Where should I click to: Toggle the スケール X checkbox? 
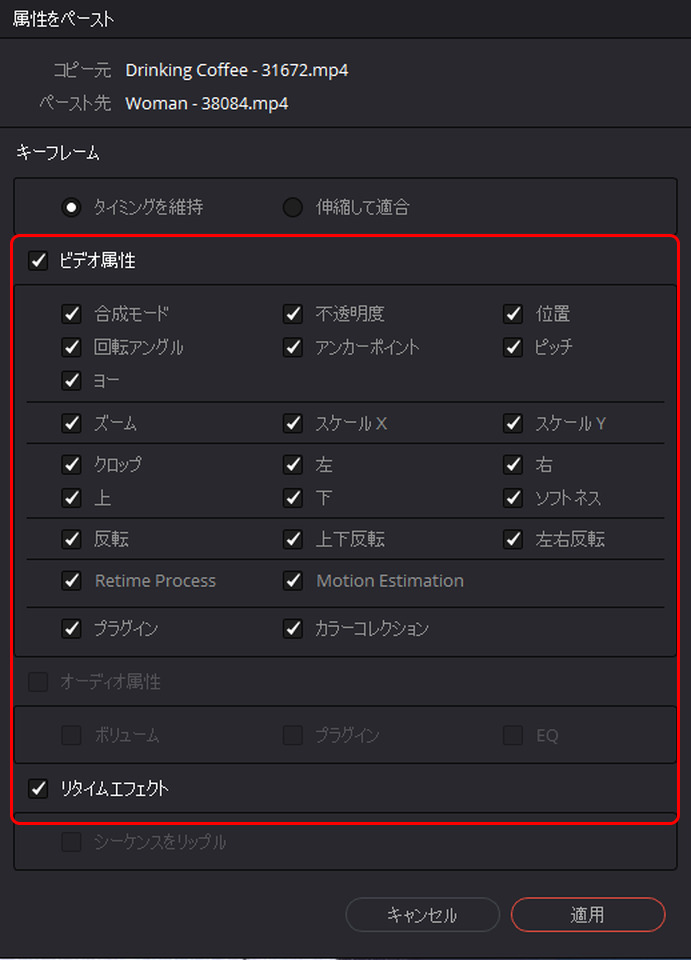pos(293,423)
